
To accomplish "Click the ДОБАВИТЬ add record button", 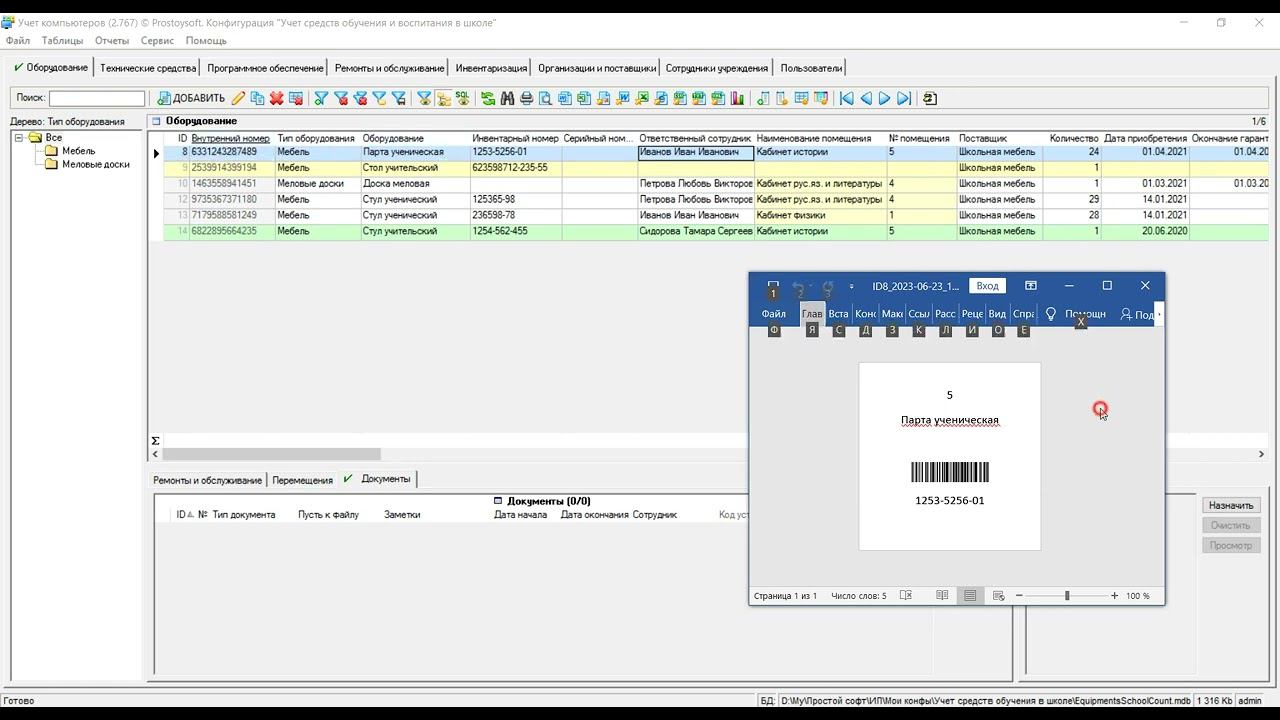I will (192, 98).
